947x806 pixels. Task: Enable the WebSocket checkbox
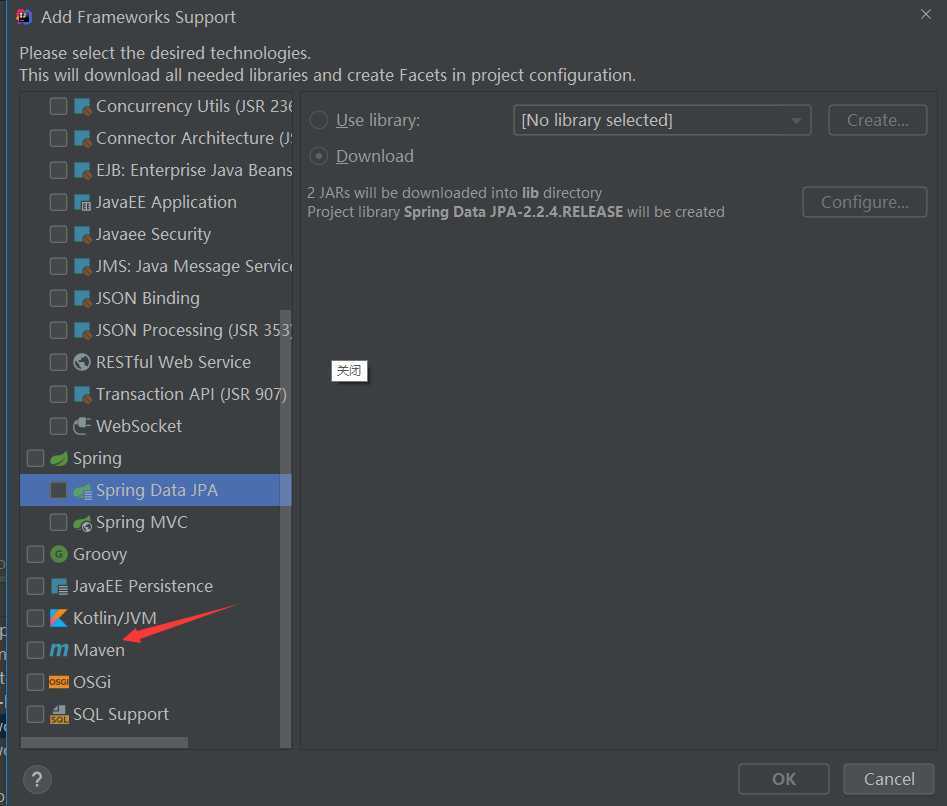[x=59, y=426]
